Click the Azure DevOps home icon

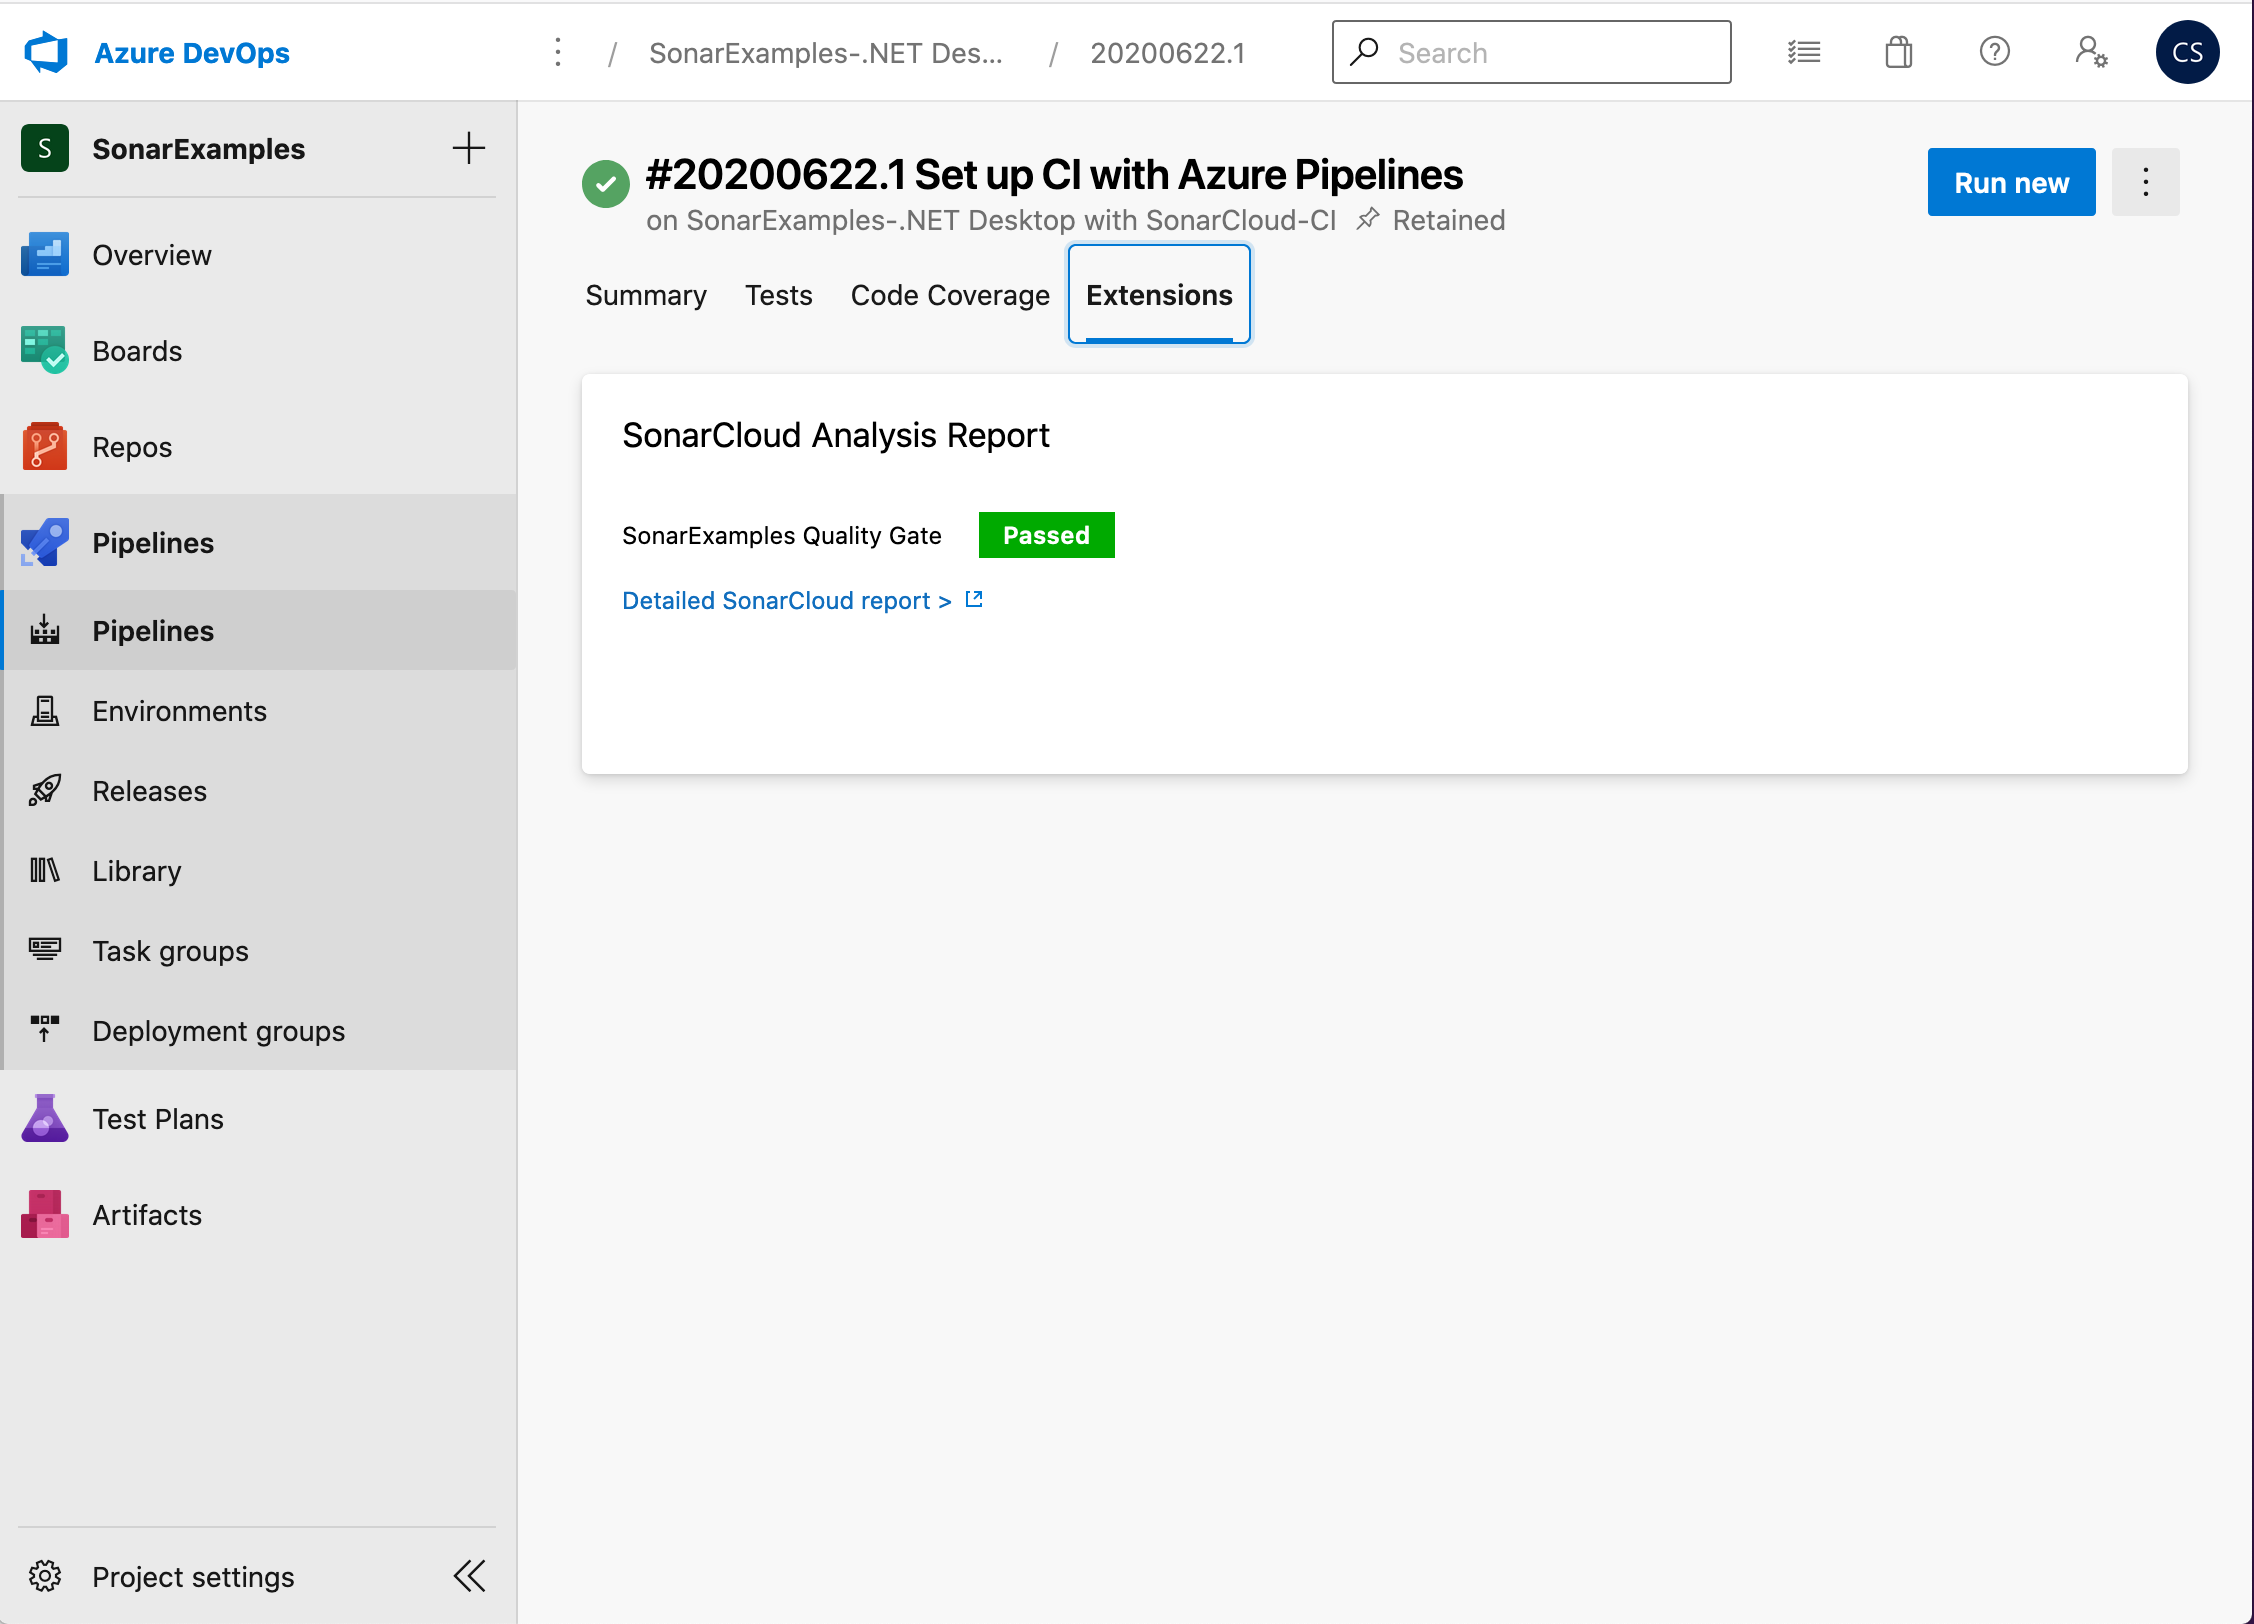47,51
